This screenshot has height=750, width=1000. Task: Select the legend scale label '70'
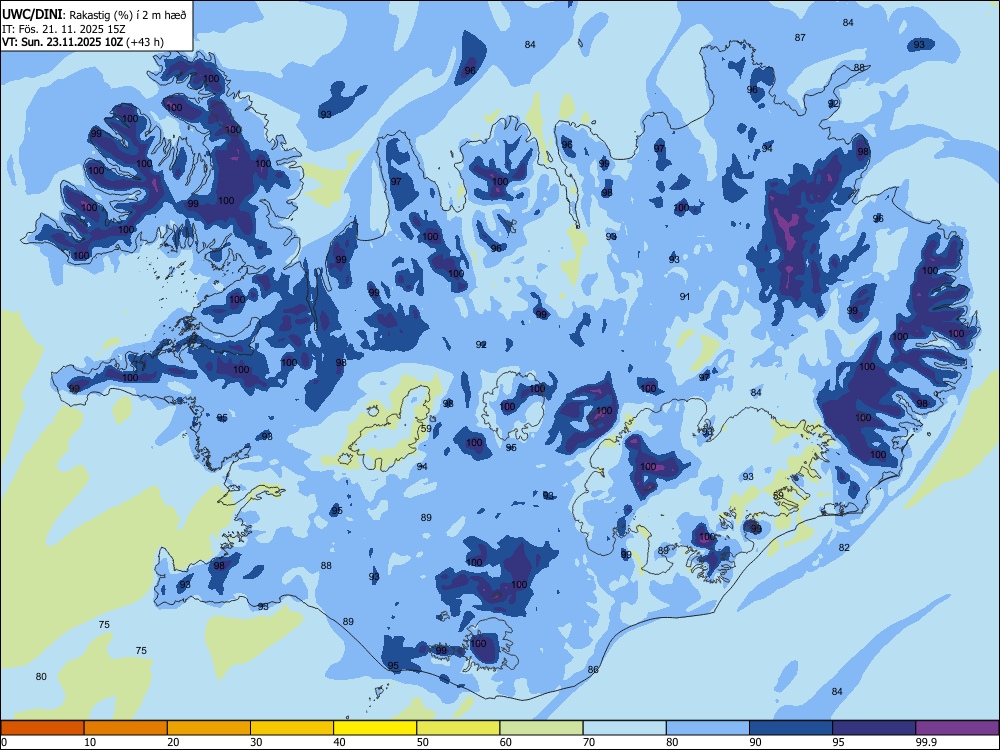point(589,742)
